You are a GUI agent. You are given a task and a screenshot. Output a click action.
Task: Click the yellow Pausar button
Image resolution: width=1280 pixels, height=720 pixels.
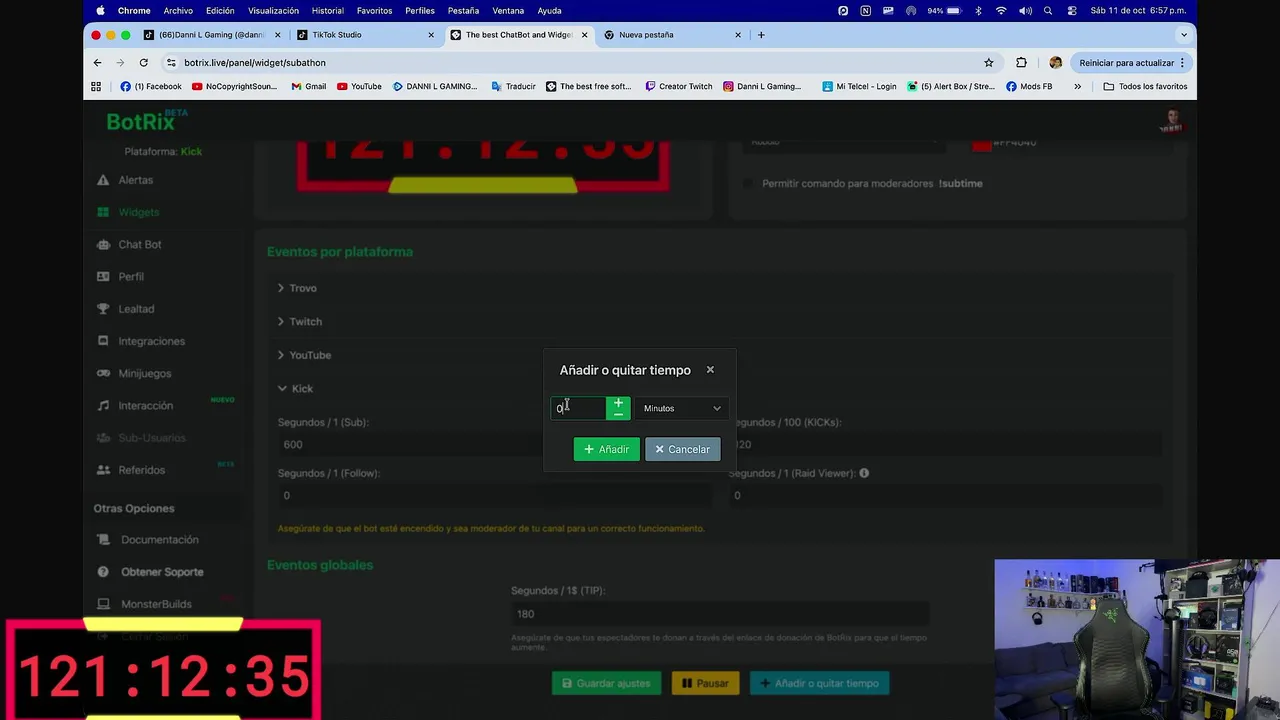coord(705,683)
